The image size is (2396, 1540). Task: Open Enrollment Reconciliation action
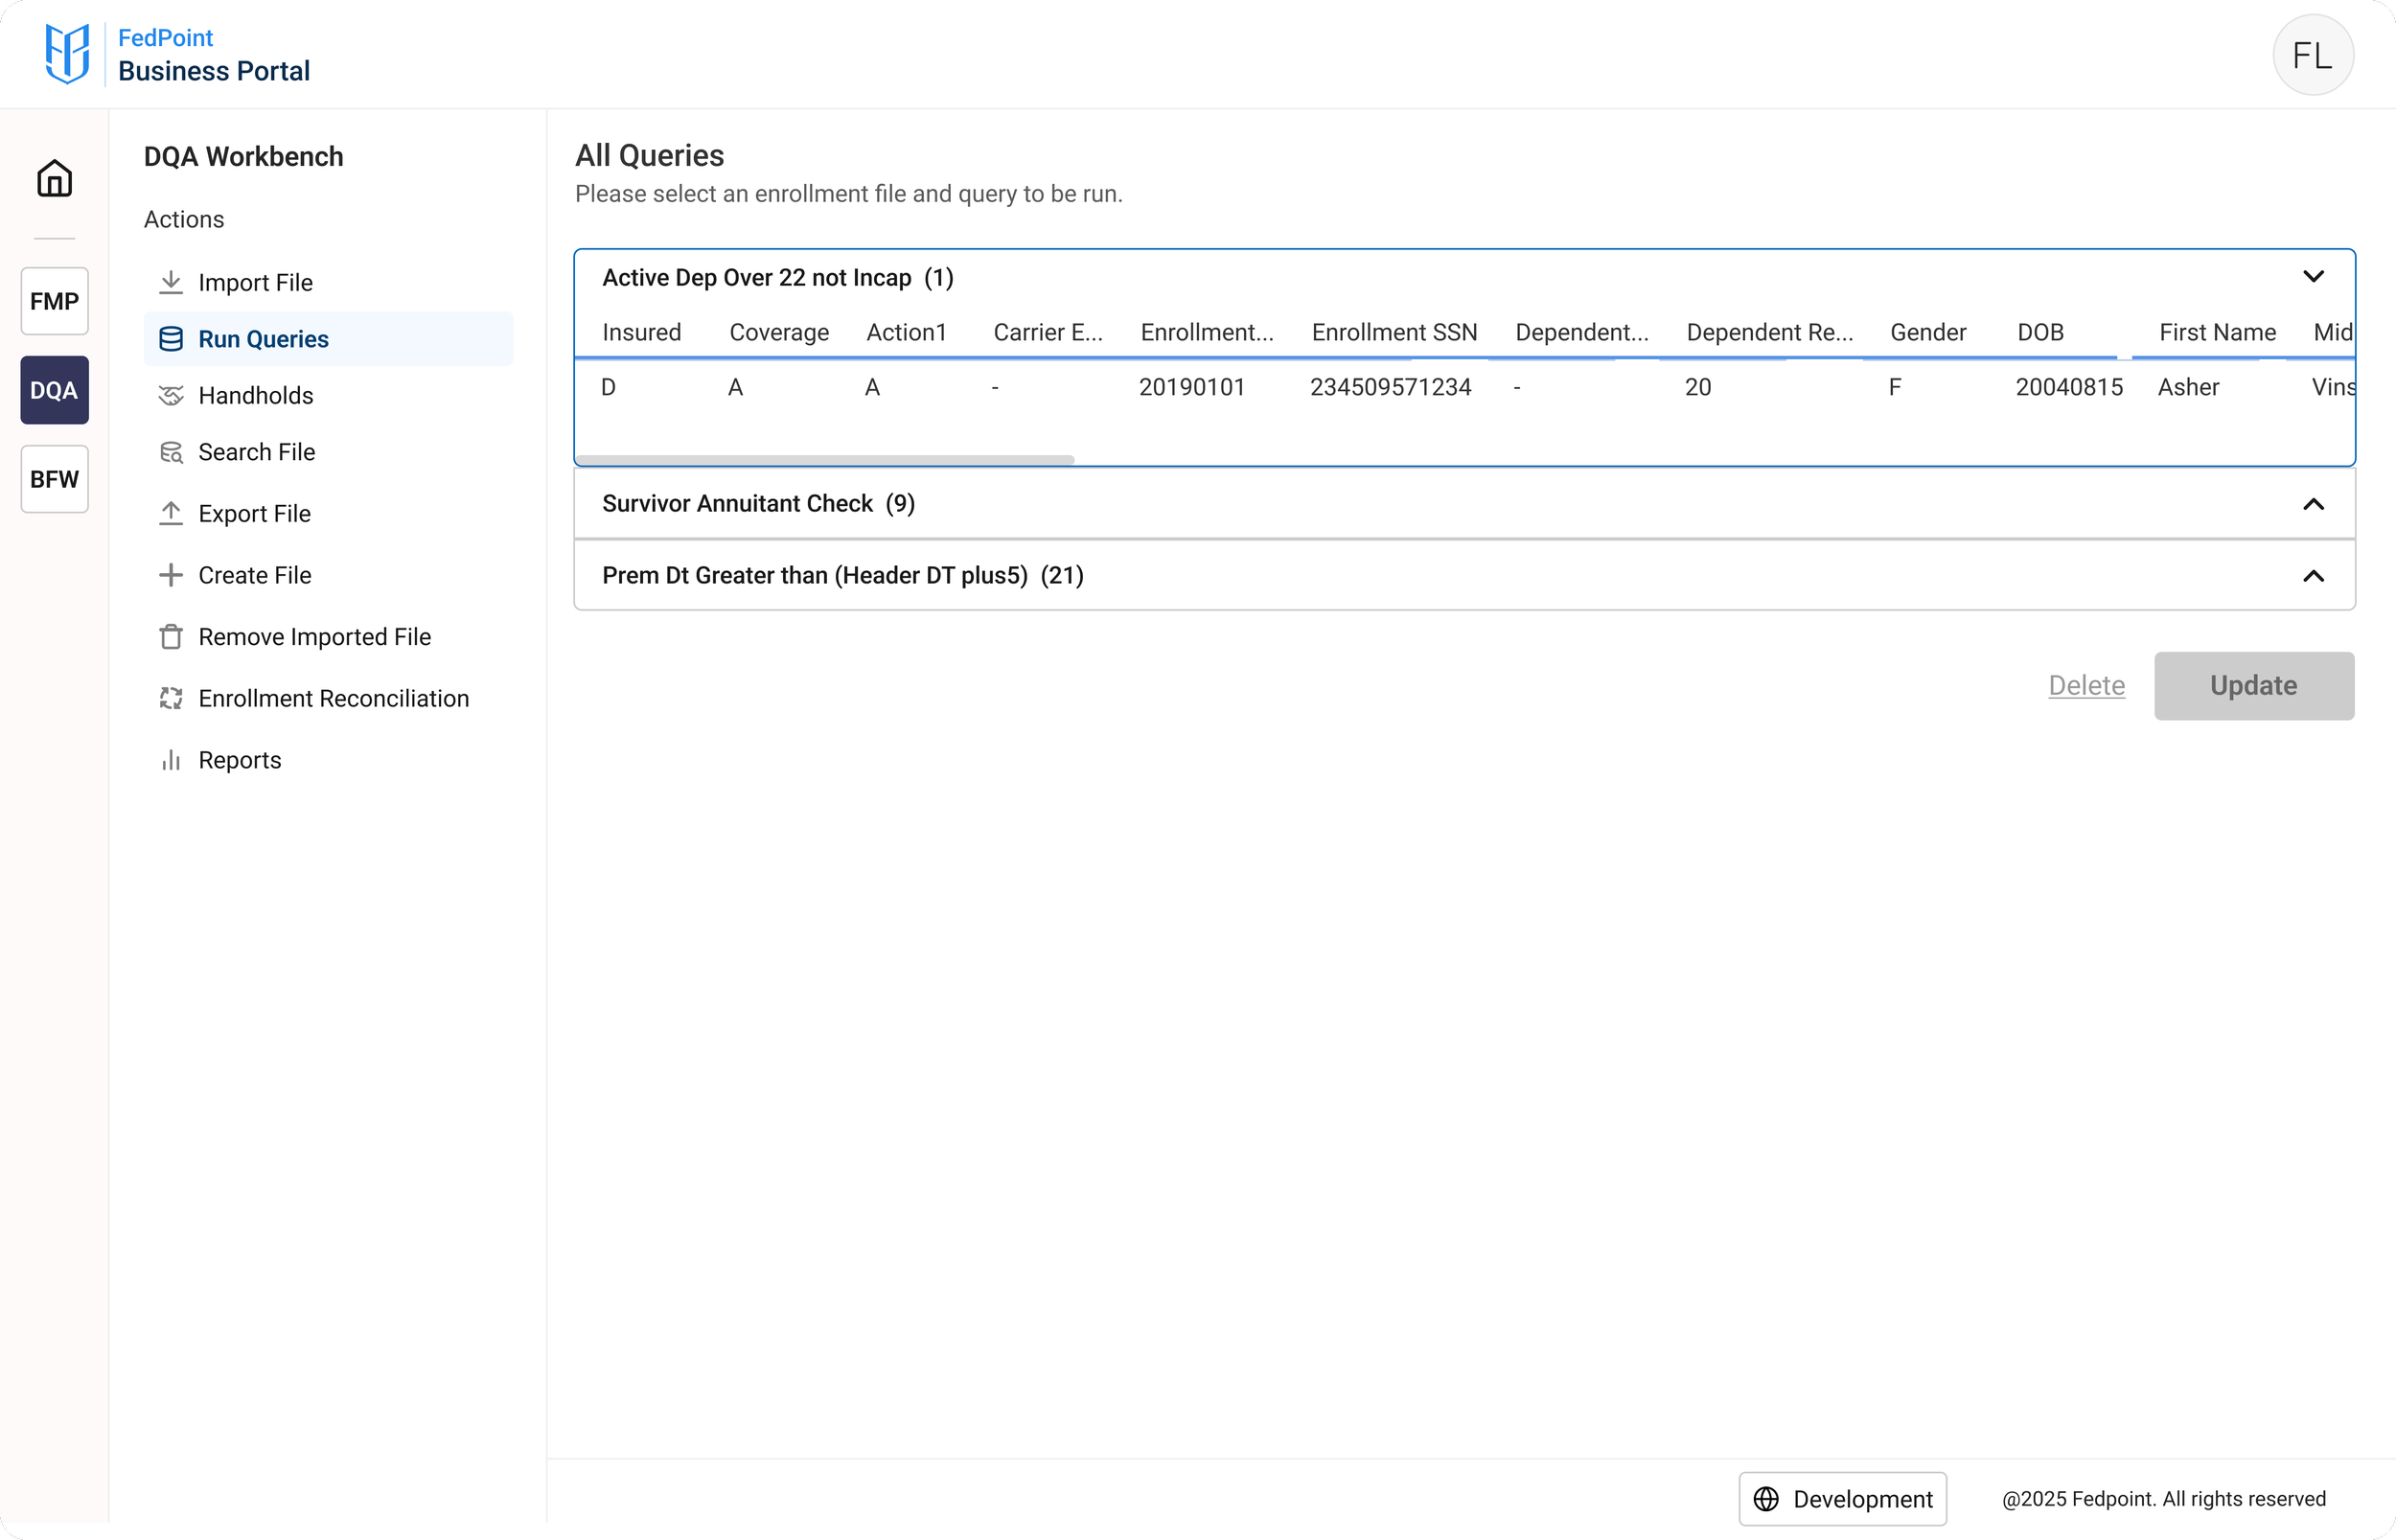click(328, 698)
